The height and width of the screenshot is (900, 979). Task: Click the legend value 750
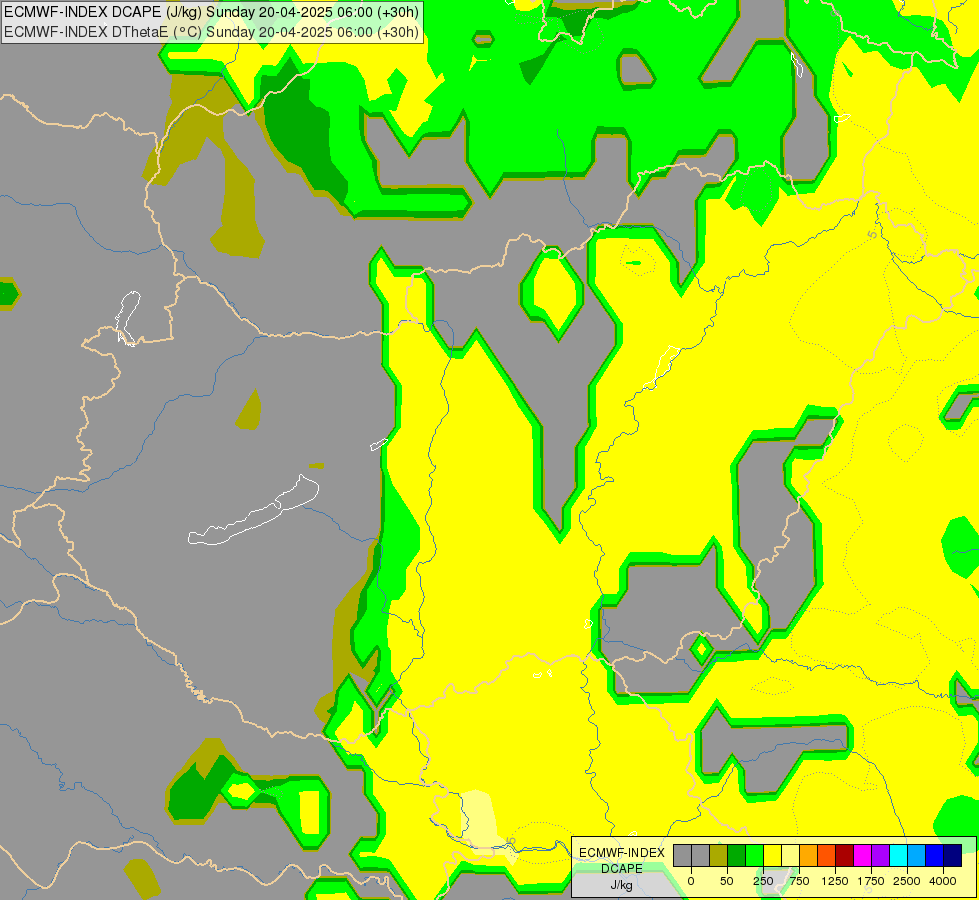point(799,881)
